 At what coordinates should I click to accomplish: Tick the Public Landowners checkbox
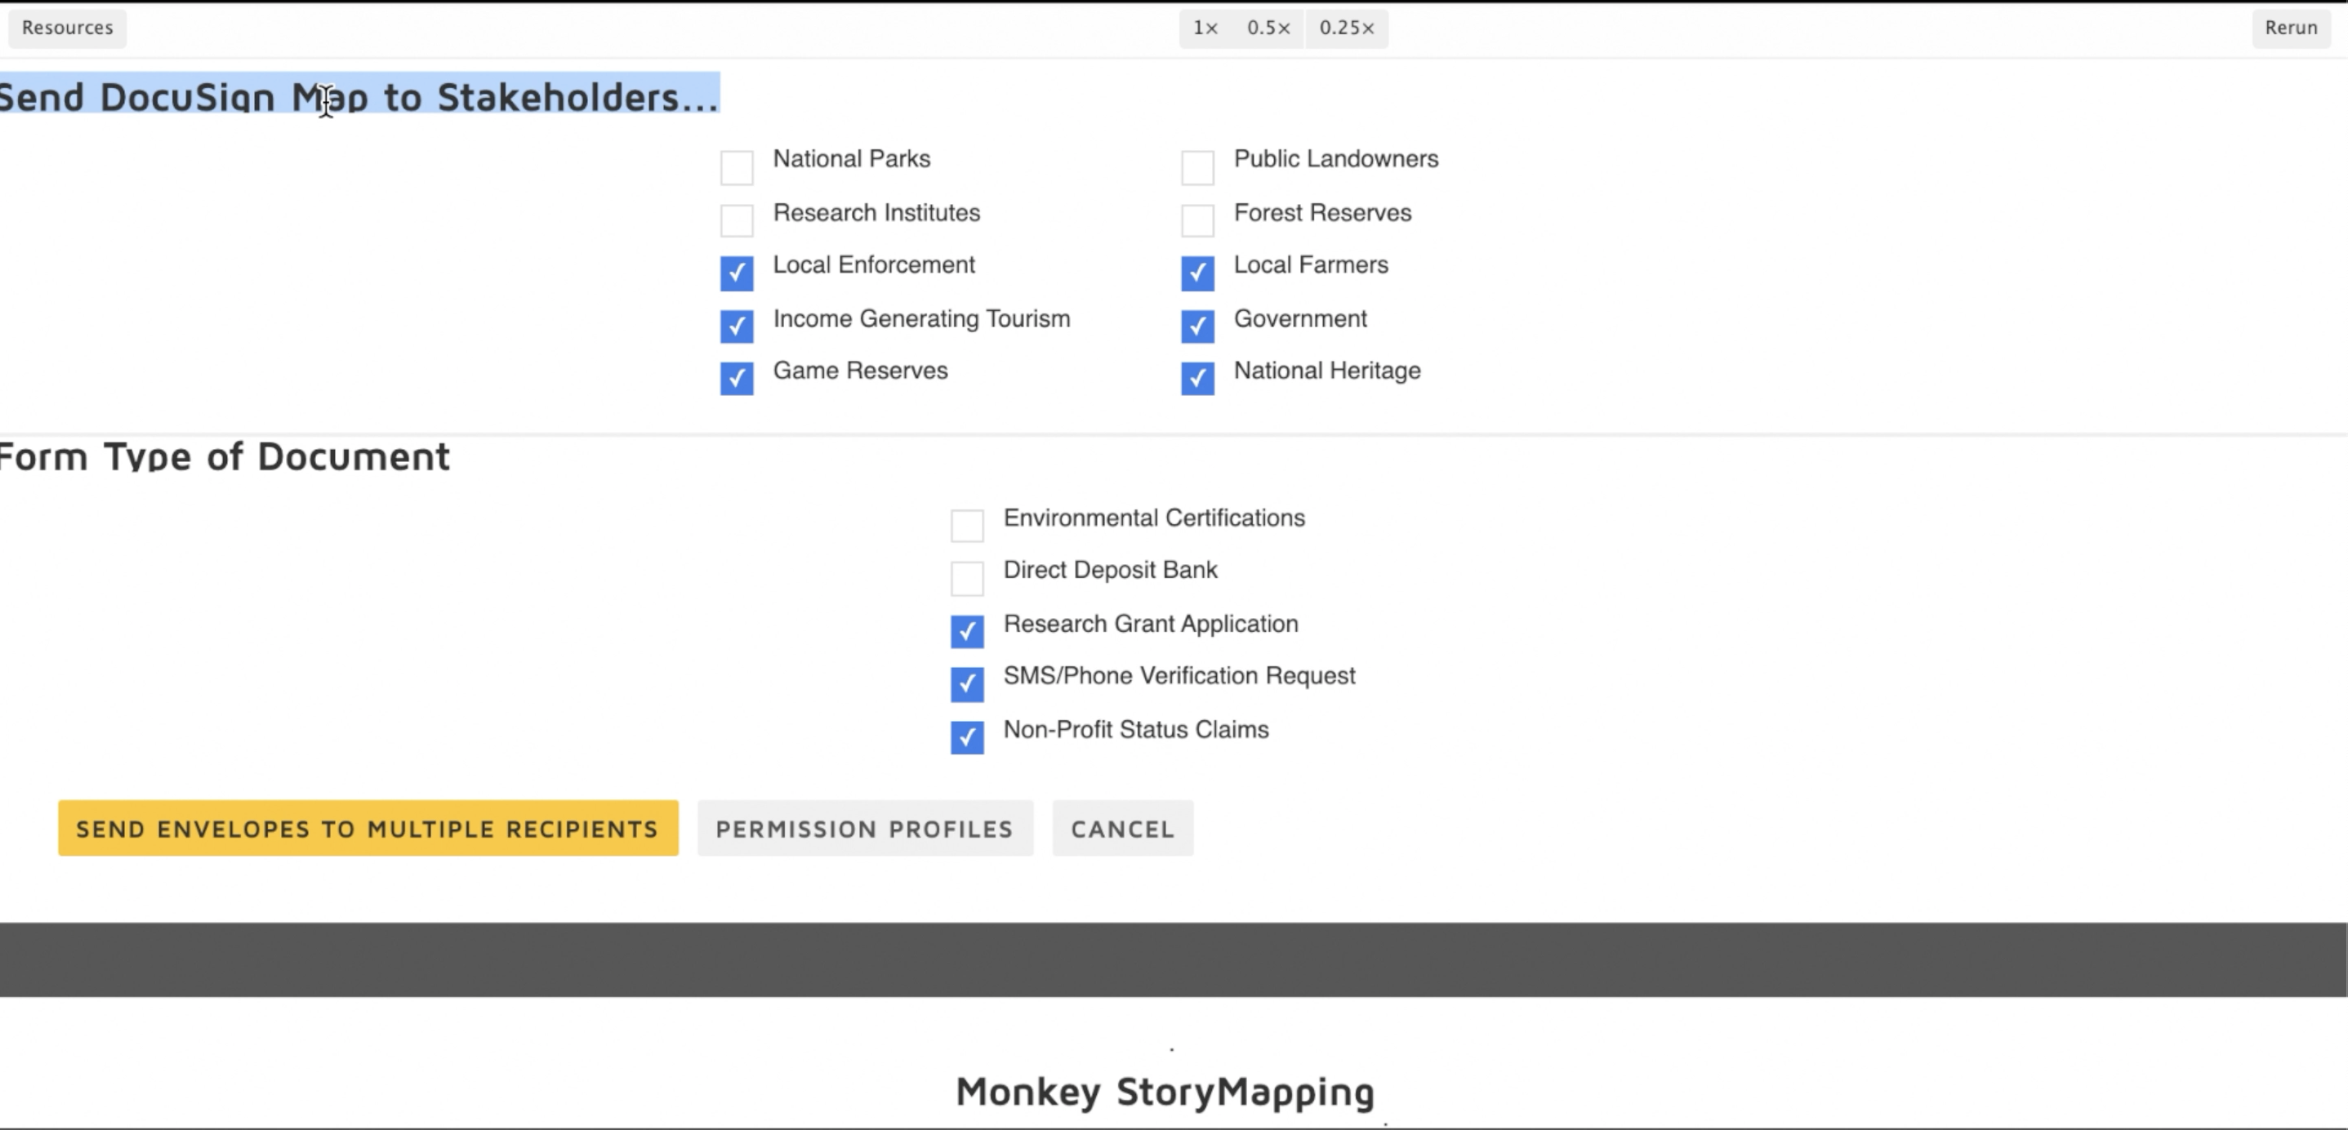tap(1197, 167)
